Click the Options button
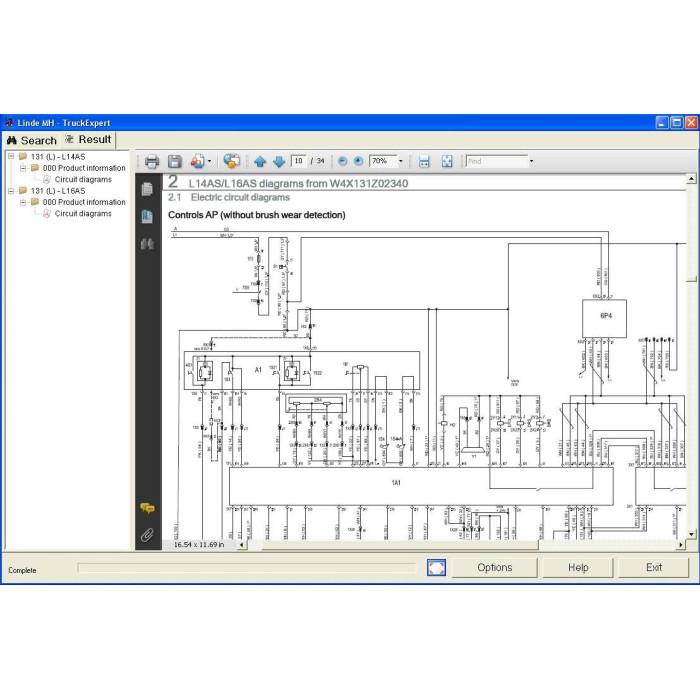Screen dimensions: 700x700 [x=495, y=567]
